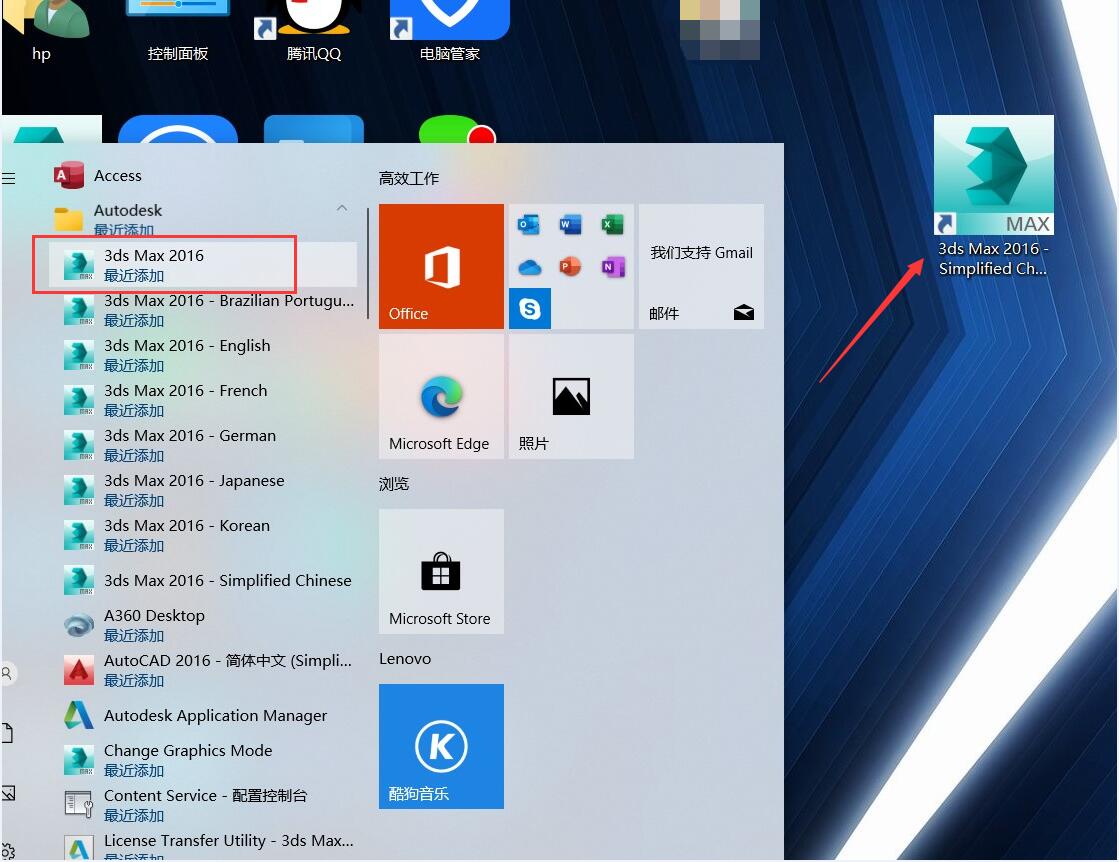
Task: Open 腾讯QQ desktop shortcut
Action: click(314, 30)
